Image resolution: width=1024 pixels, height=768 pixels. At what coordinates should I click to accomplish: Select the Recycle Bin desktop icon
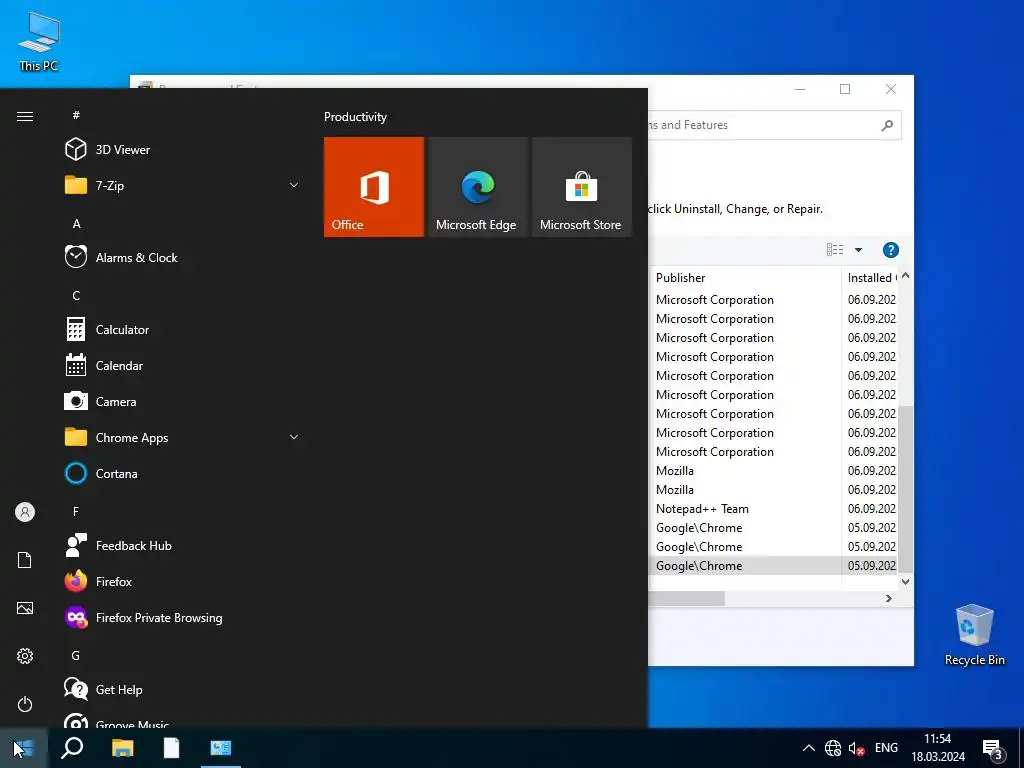pos(974,634)
